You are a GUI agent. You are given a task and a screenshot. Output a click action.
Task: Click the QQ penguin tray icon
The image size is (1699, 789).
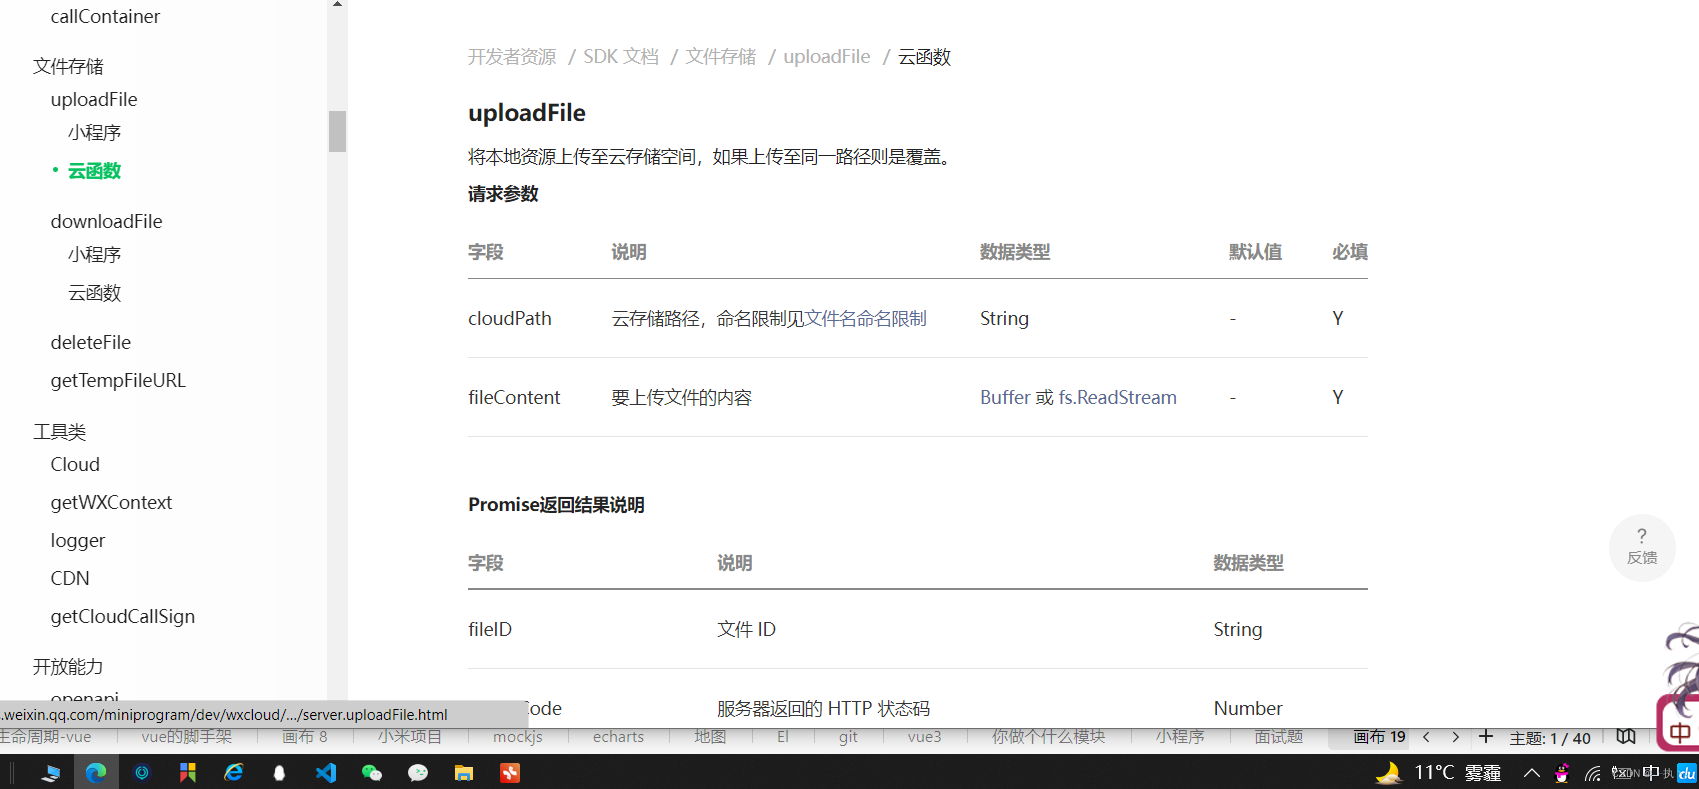1562,772
